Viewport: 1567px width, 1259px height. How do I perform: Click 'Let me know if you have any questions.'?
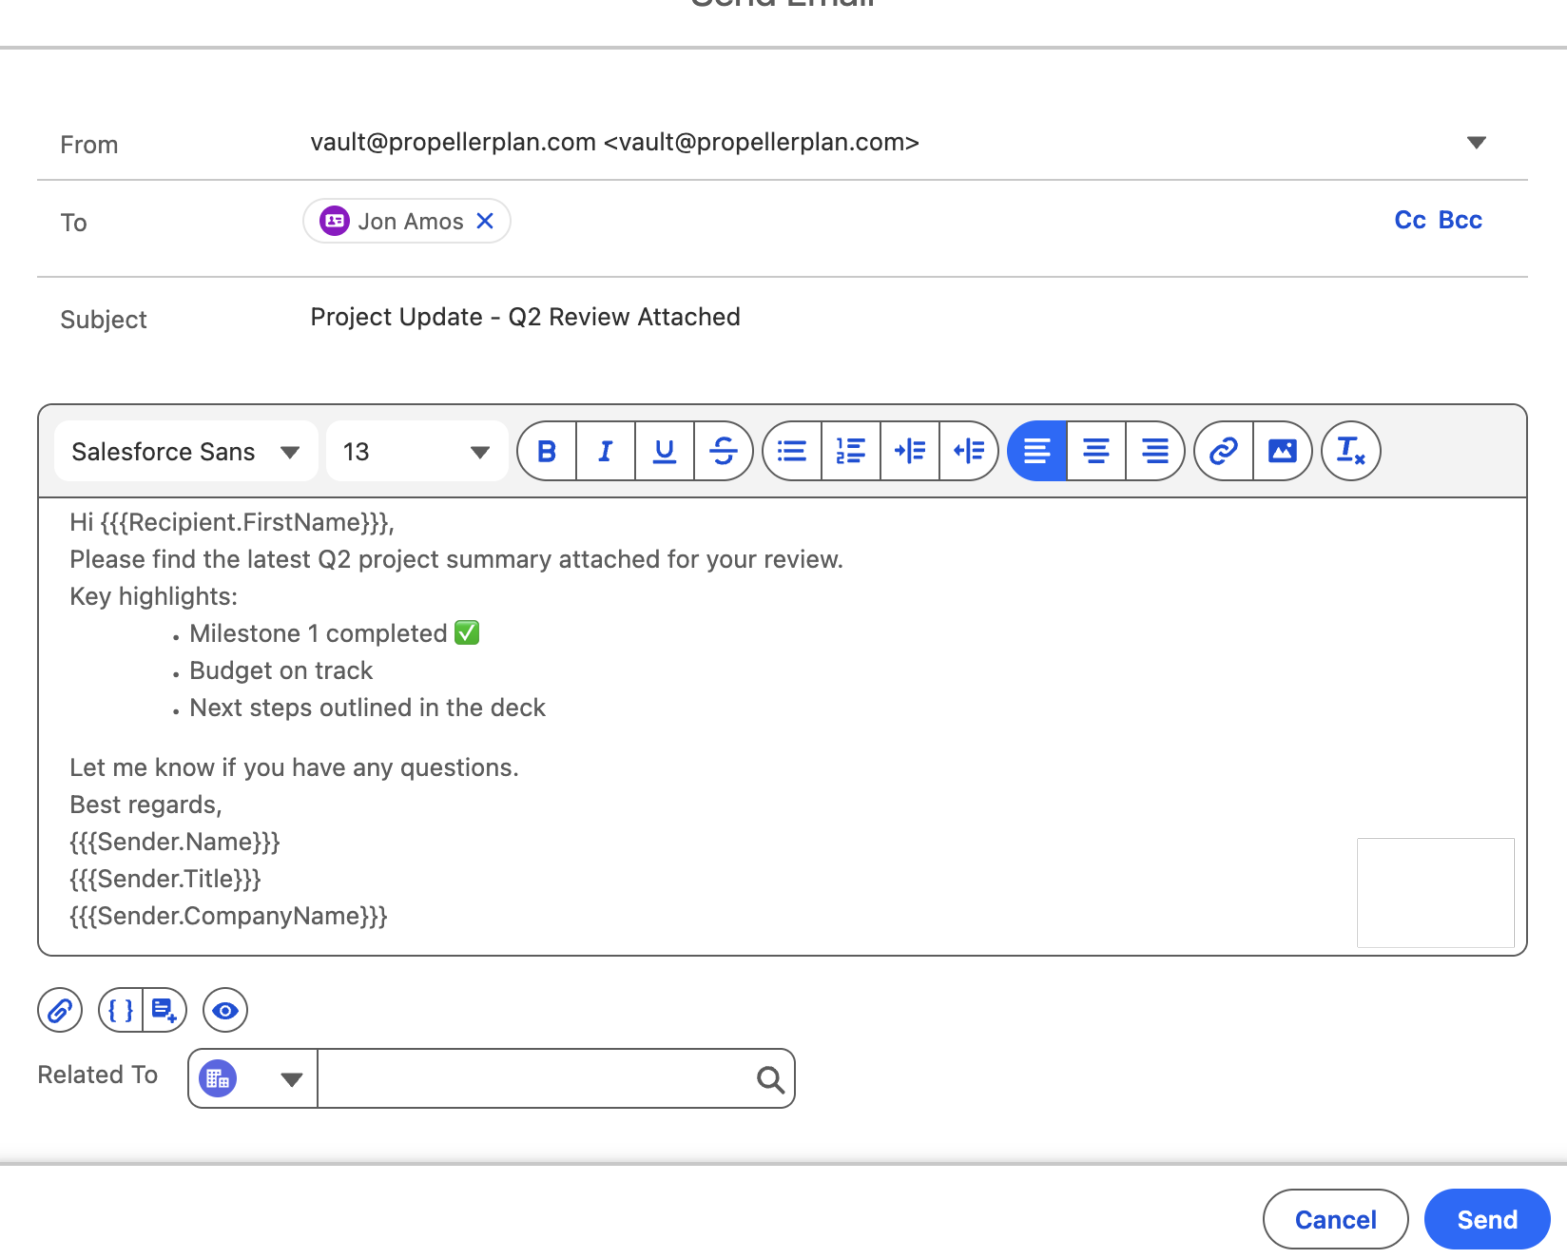click(294, 767)
